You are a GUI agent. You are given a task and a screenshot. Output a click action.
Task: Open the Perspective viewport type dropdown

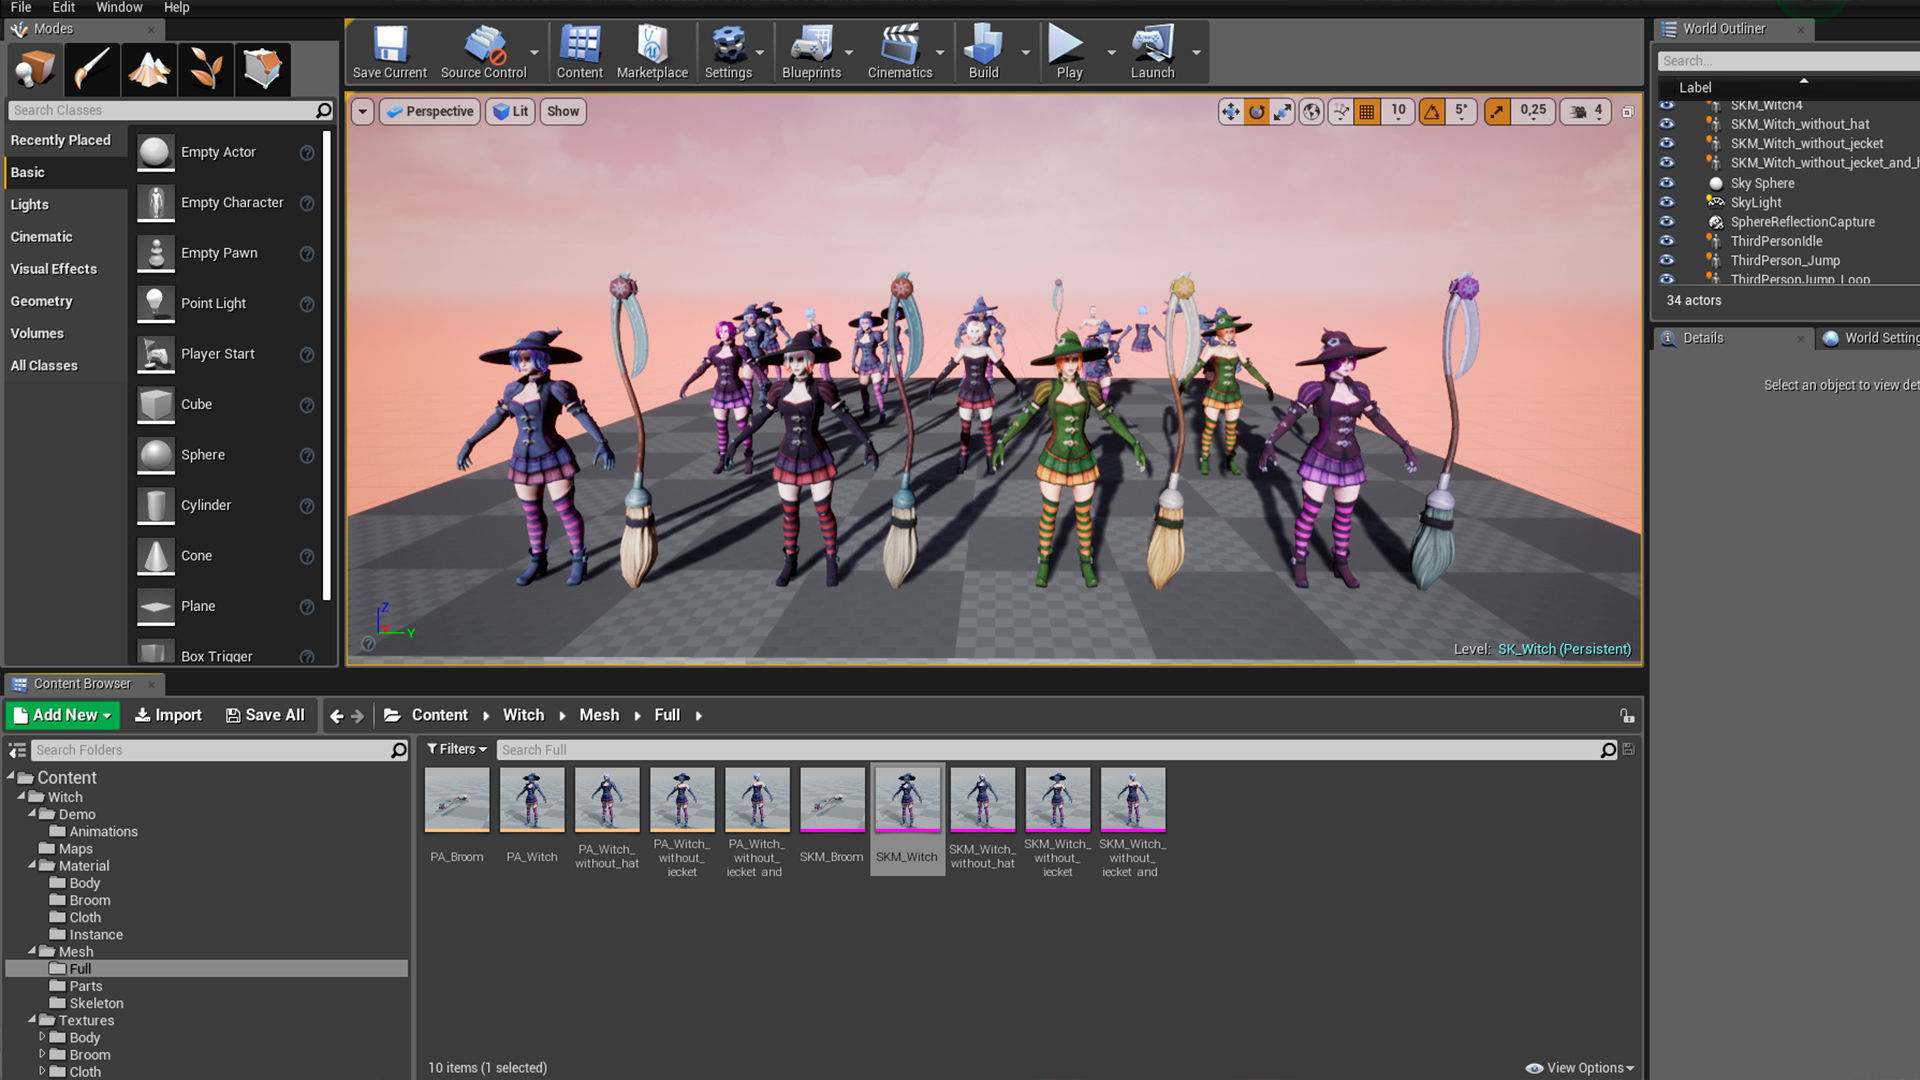(x=430, y=112)
